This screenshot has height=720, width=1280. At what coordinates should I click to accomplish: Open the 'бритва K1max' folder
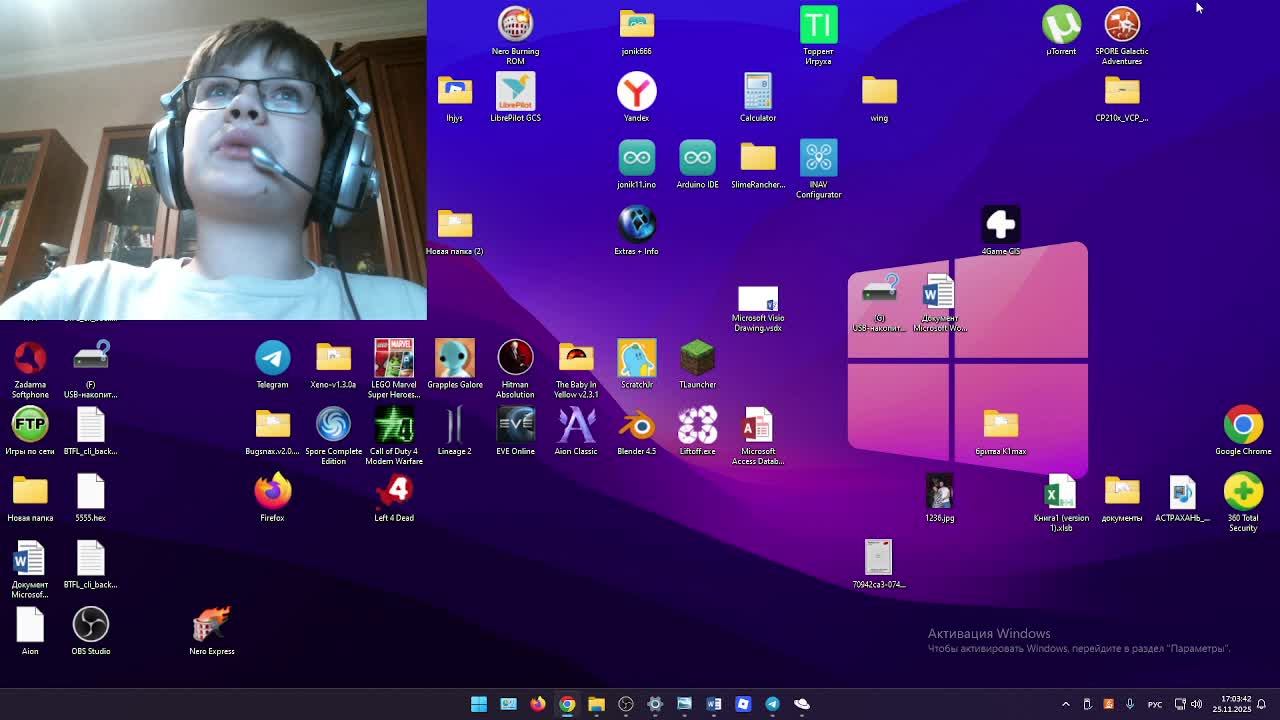(x=1000, y=425)
